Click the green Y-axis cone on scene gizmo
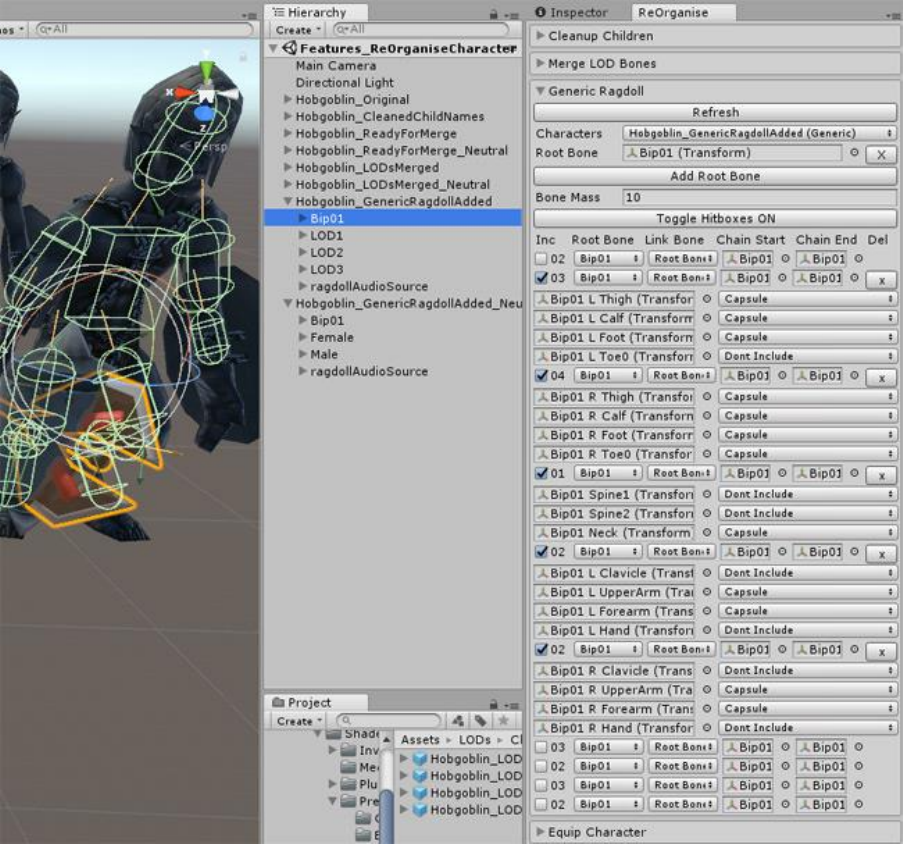Image resolution: width=903 pixels, height=844 pixels. [x=206, y=72]
